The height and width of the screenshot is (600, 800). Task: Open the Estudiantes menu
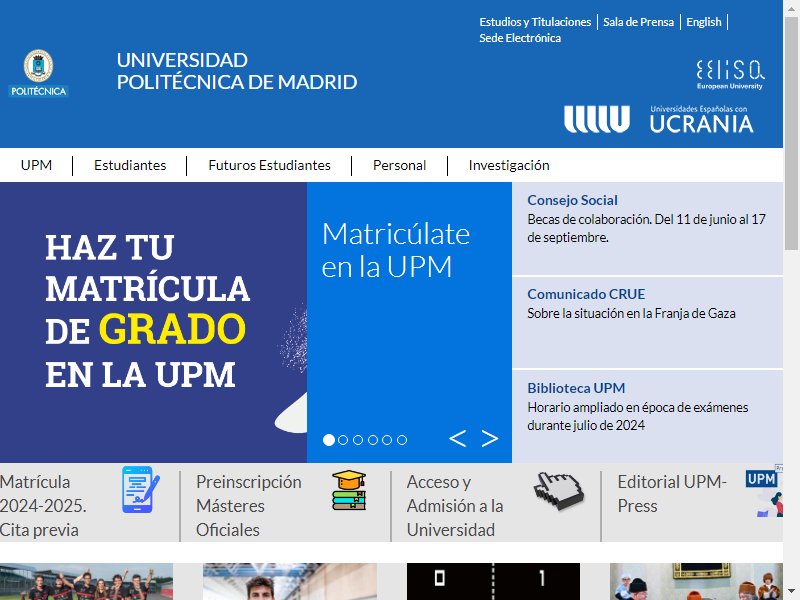pyautogui.click(x=130, y=165)
